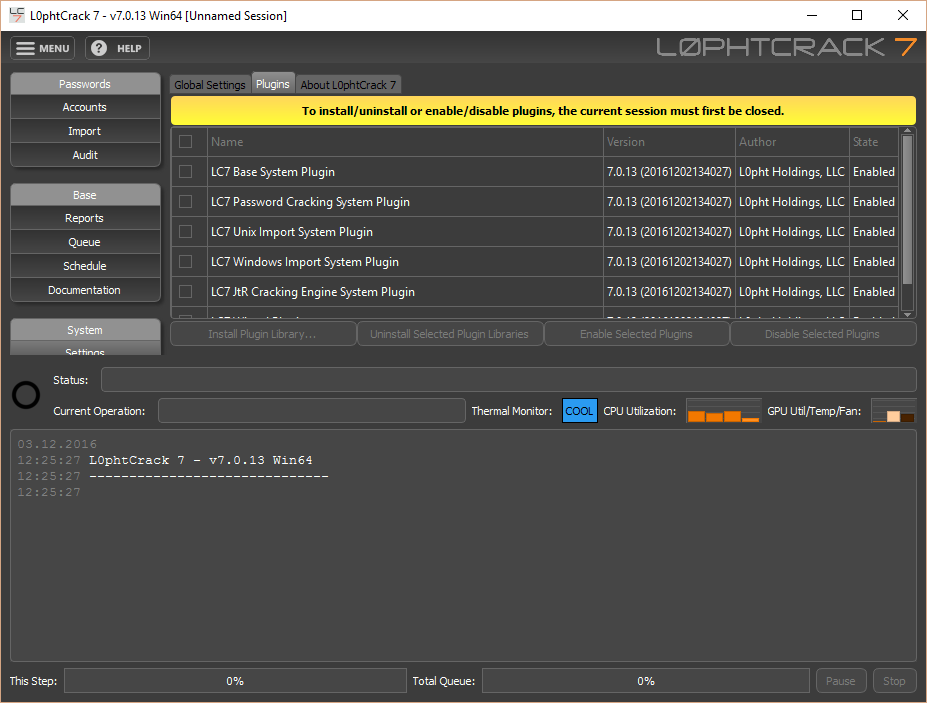The image size is (927, 703).
Task: Click the log line 'L0phtCrack 7 - v7.0.13 Win64'
Action: pyautogui.click(x=200, y=460)
